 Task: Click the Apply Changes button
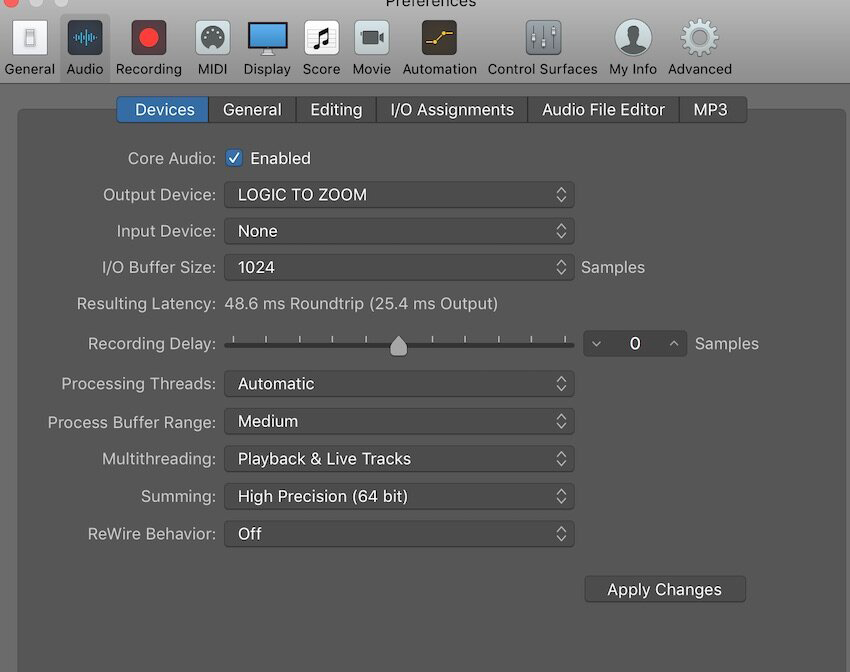(x=665, y=589)
